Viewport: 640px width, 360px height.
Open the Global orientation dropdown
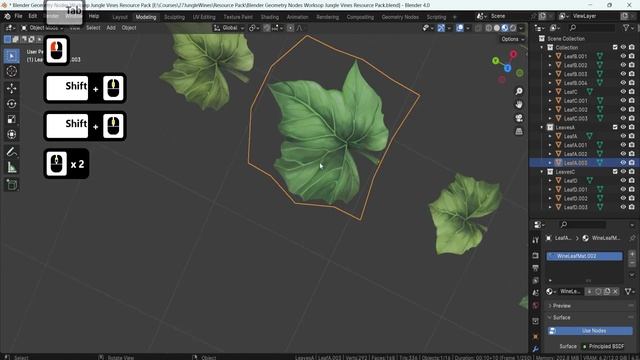point(229,28)
